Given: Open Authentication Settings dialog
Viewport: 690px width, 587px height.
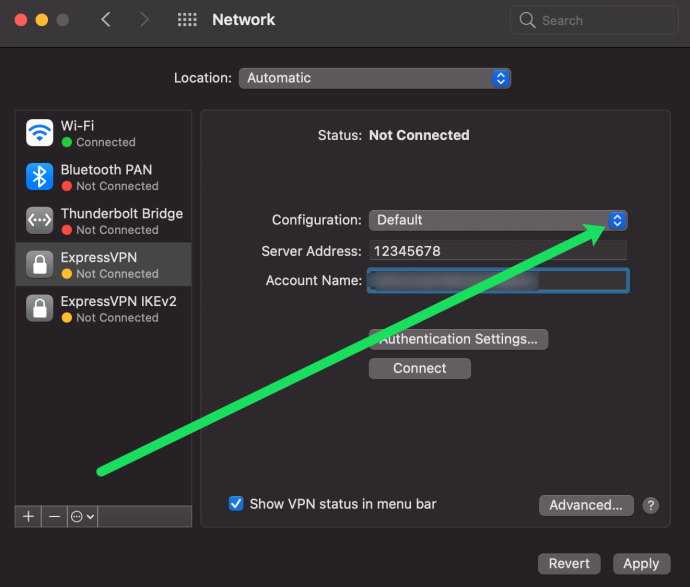Looking at the screenshot, I should [x=458, y=339].
